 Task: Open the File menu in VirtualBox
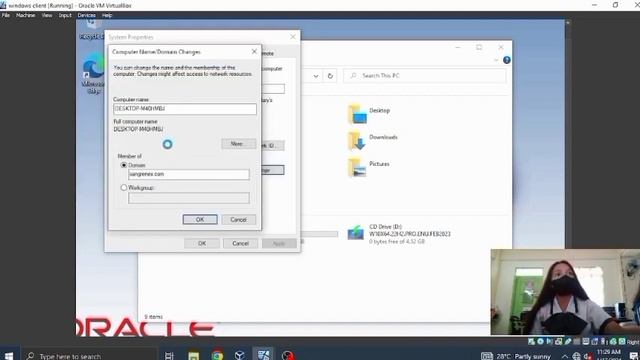pyautogui.click(x=6, y=15)
